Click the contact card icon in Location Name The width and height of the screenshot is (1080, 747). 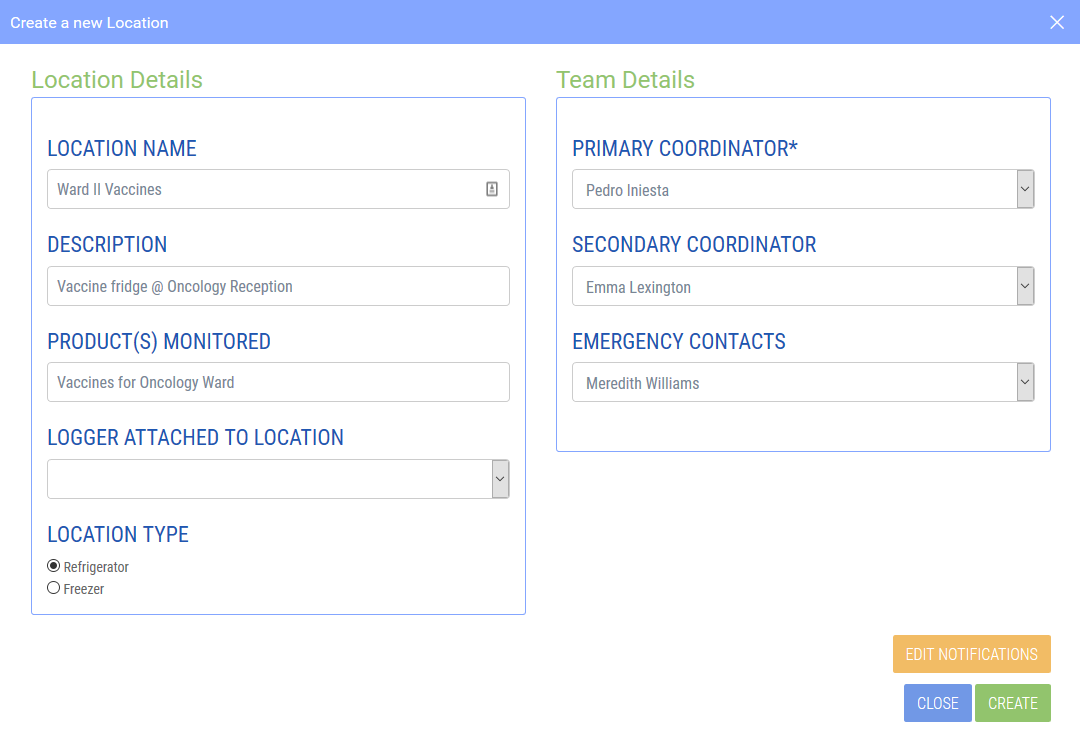click(x=492, y=189)
